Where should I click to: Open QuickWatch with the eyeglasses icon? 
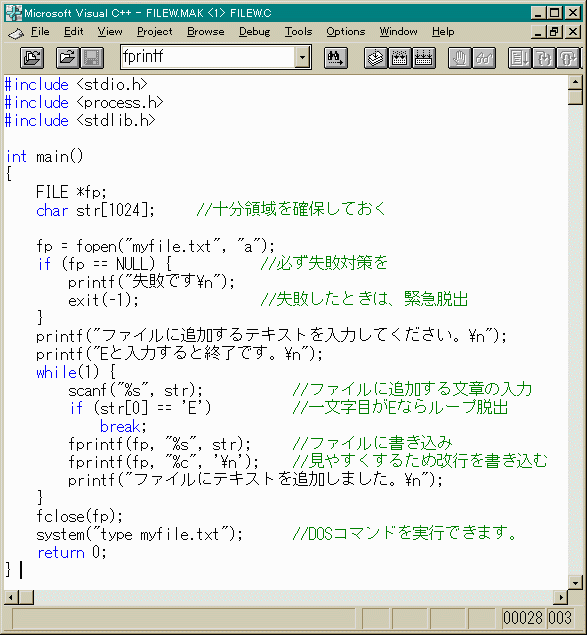pos(484,58)
